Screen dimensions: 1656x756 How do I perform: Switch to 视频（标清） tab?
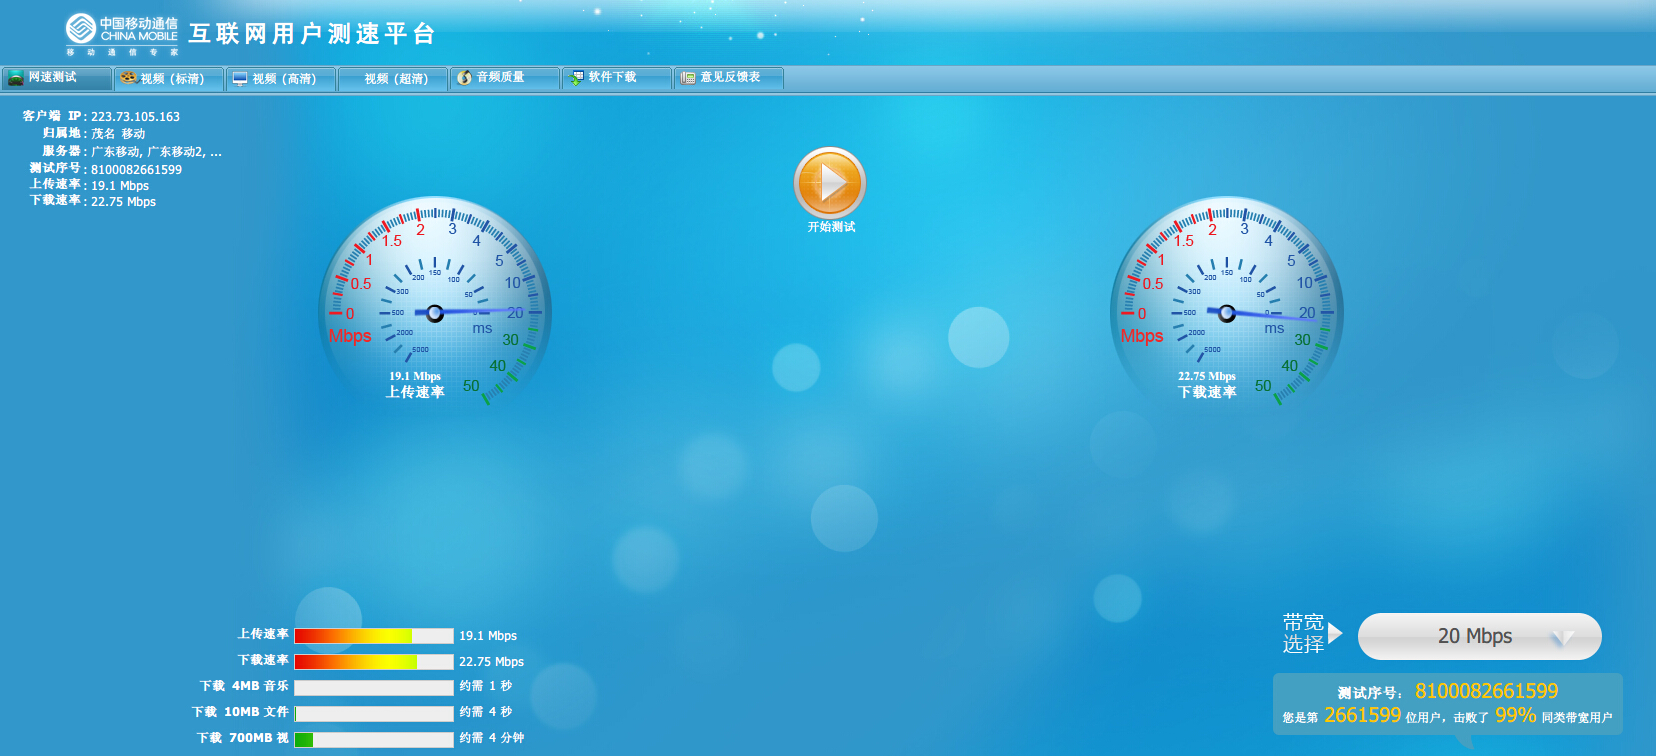click(x=171, y=79)
